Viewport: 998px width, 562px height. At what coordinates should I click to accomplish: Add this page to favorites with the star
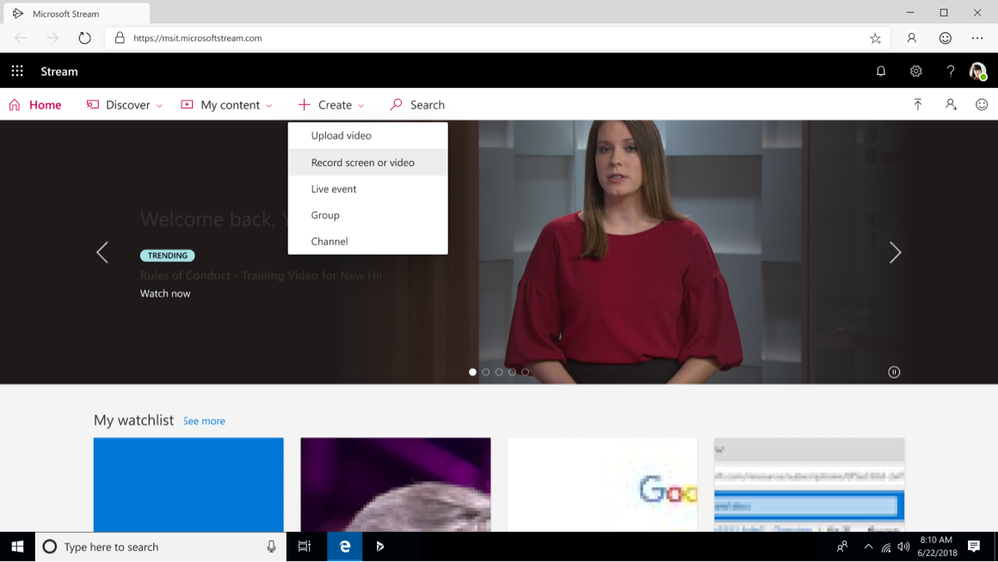point(875,38)
